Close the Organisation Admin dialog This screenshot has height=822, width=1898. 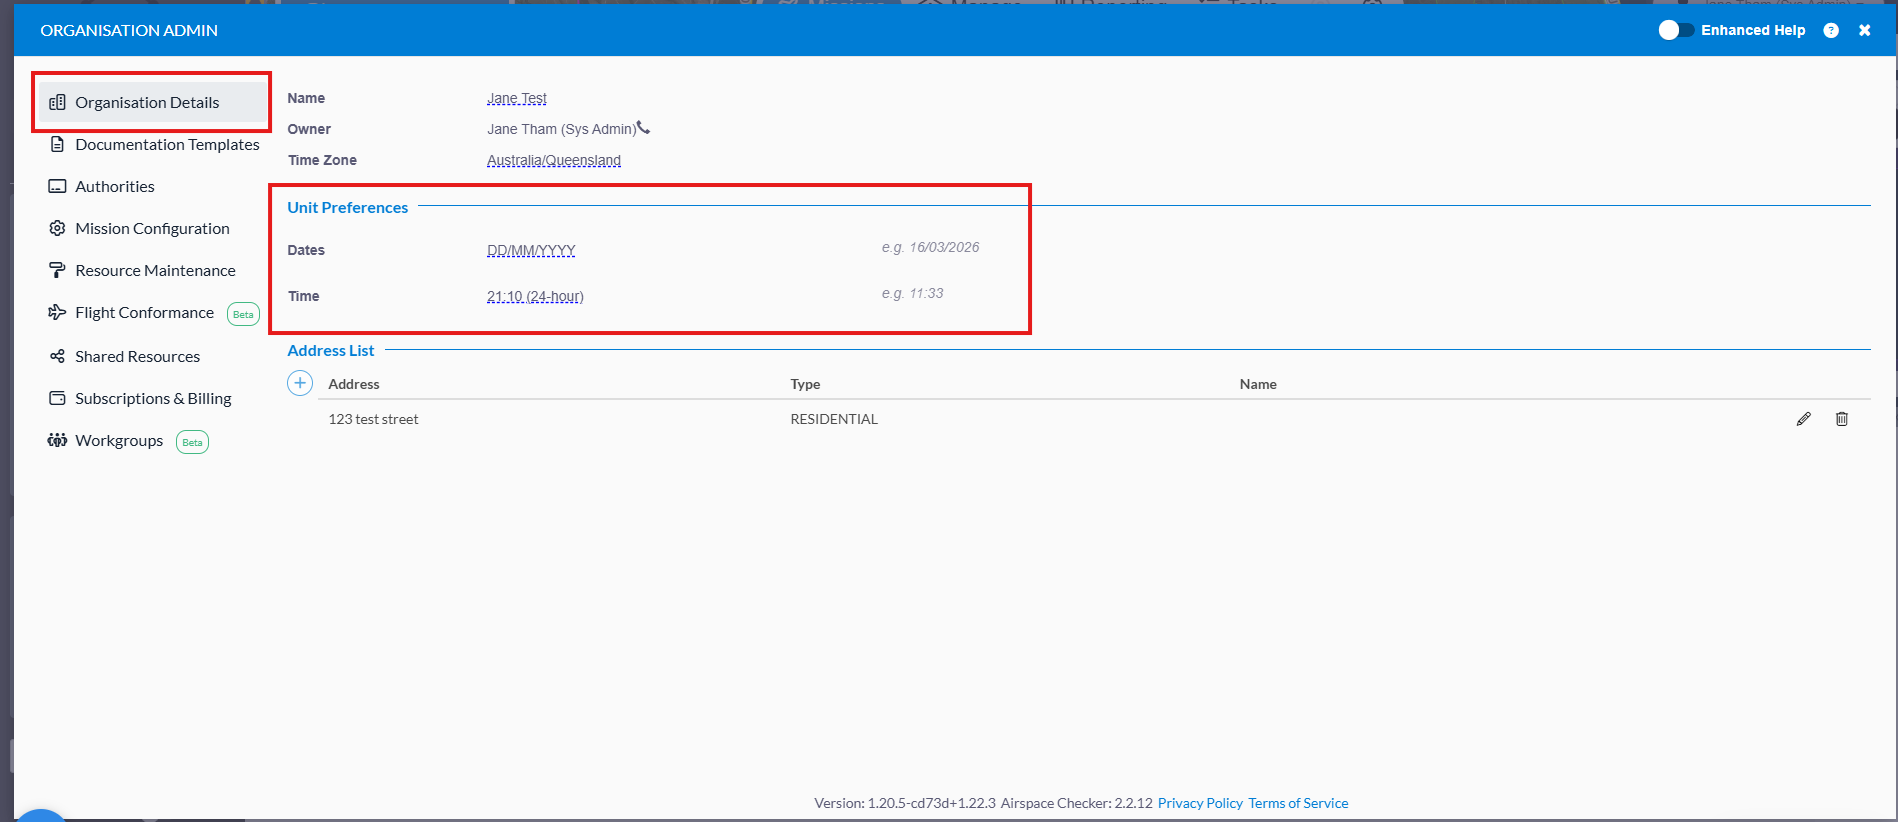tap(1864, 30)
